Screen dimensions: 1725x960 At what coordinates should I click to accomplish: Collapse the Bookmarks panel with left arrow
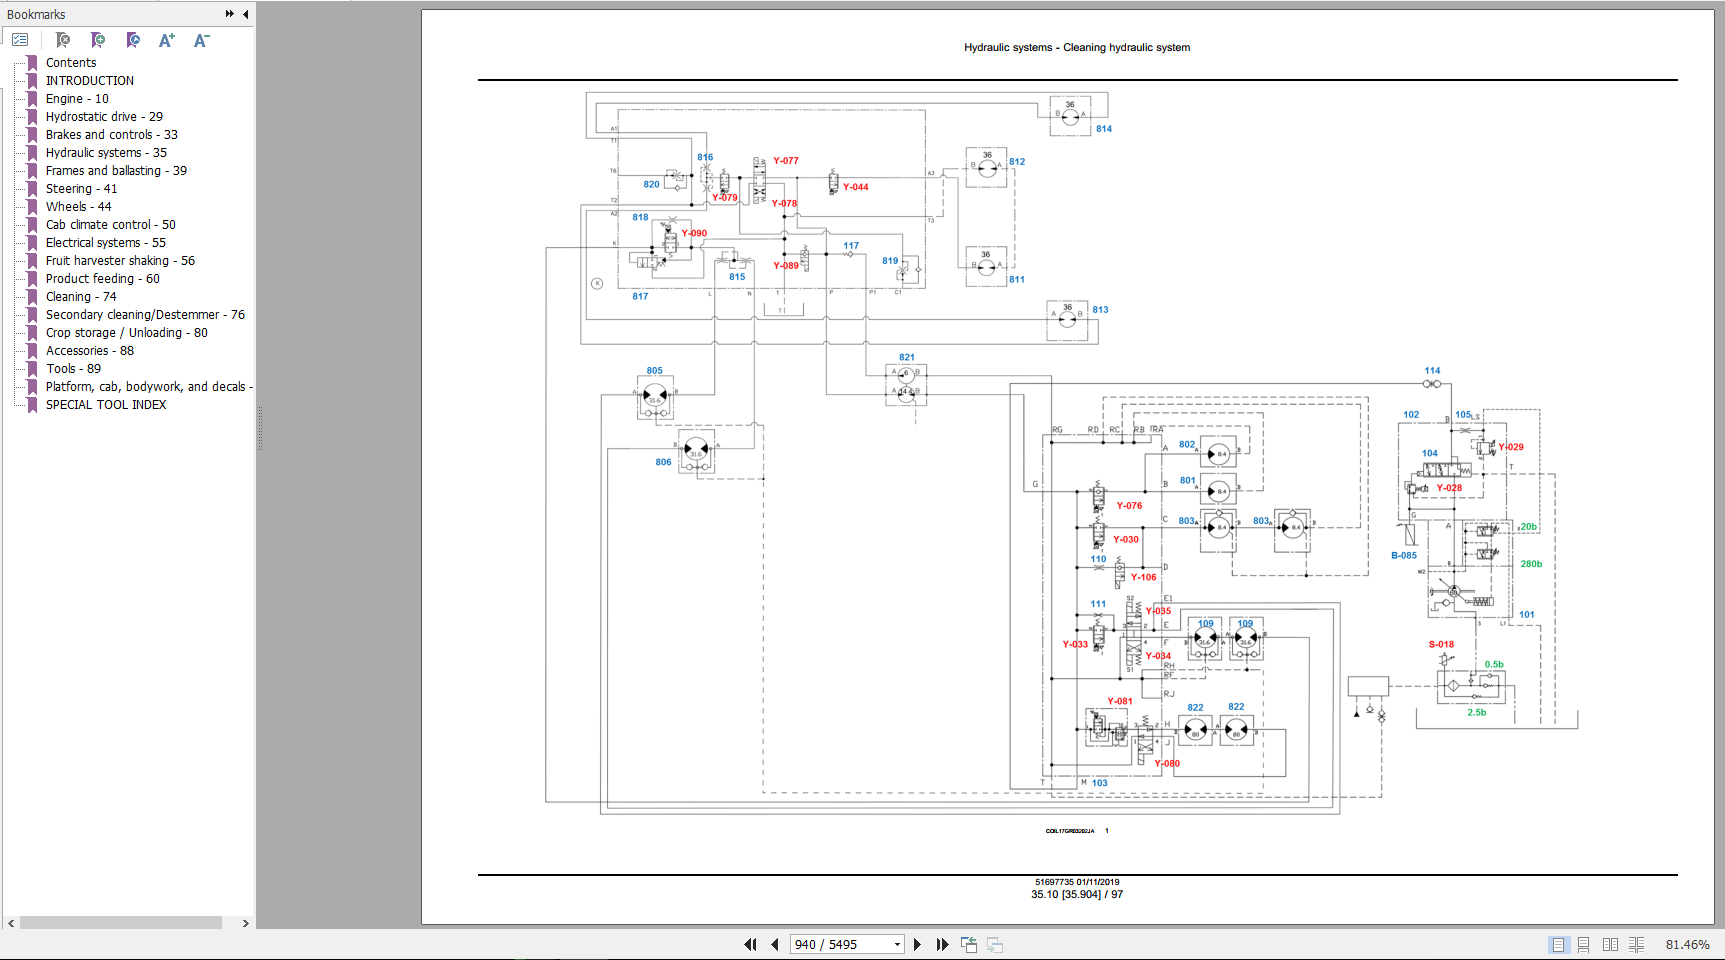click(246, 14)
